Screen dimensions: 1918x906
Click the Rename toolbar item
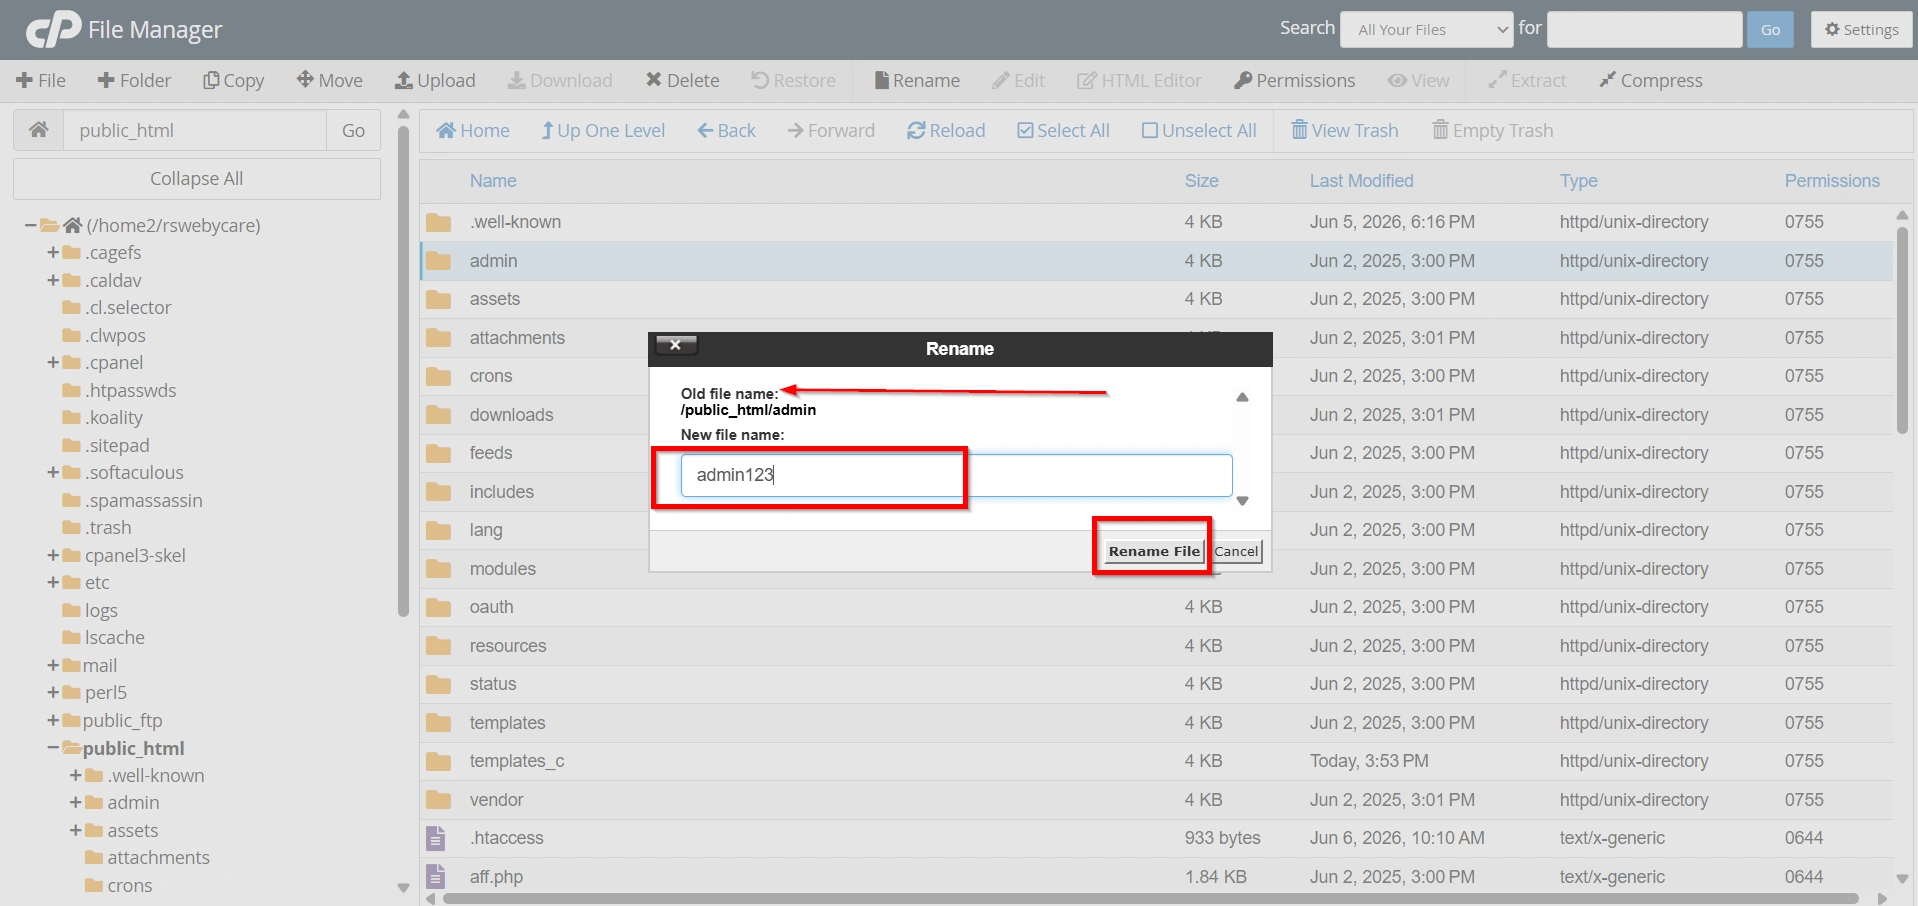[x=917, y=80]
